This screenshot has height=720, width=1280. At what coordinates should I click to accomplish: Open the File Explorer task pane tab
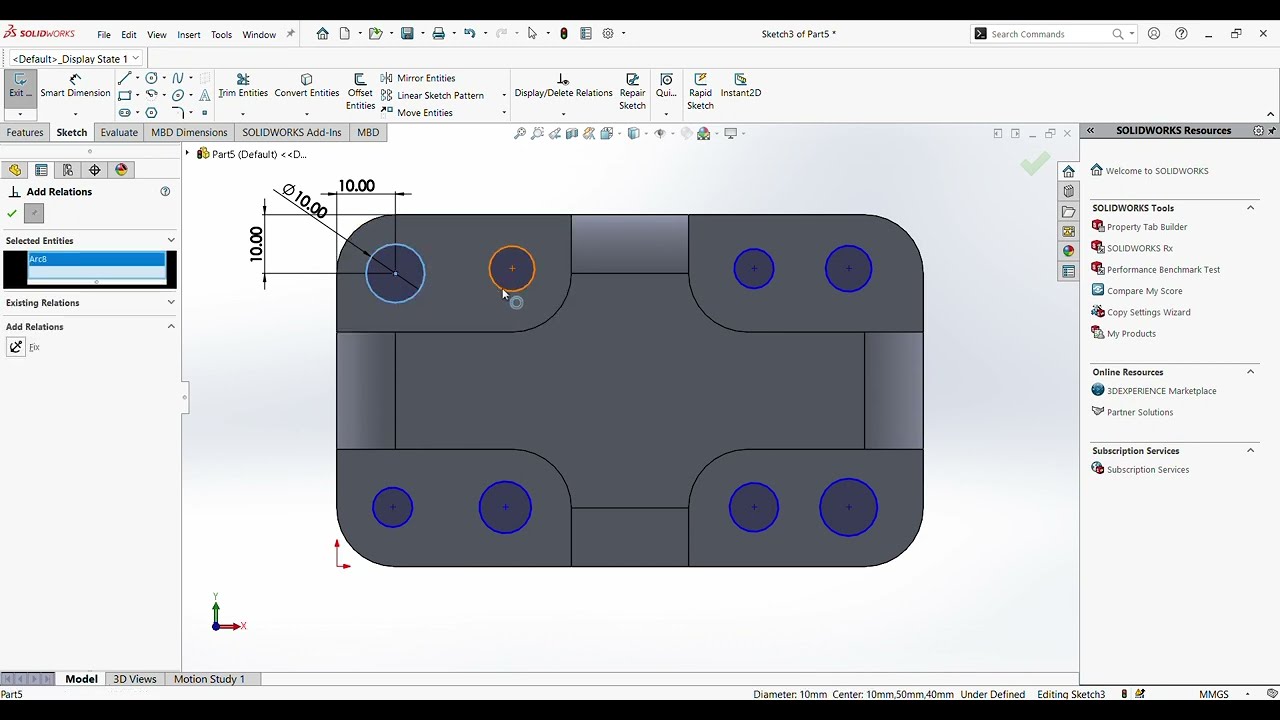(x=1069, y=211)
